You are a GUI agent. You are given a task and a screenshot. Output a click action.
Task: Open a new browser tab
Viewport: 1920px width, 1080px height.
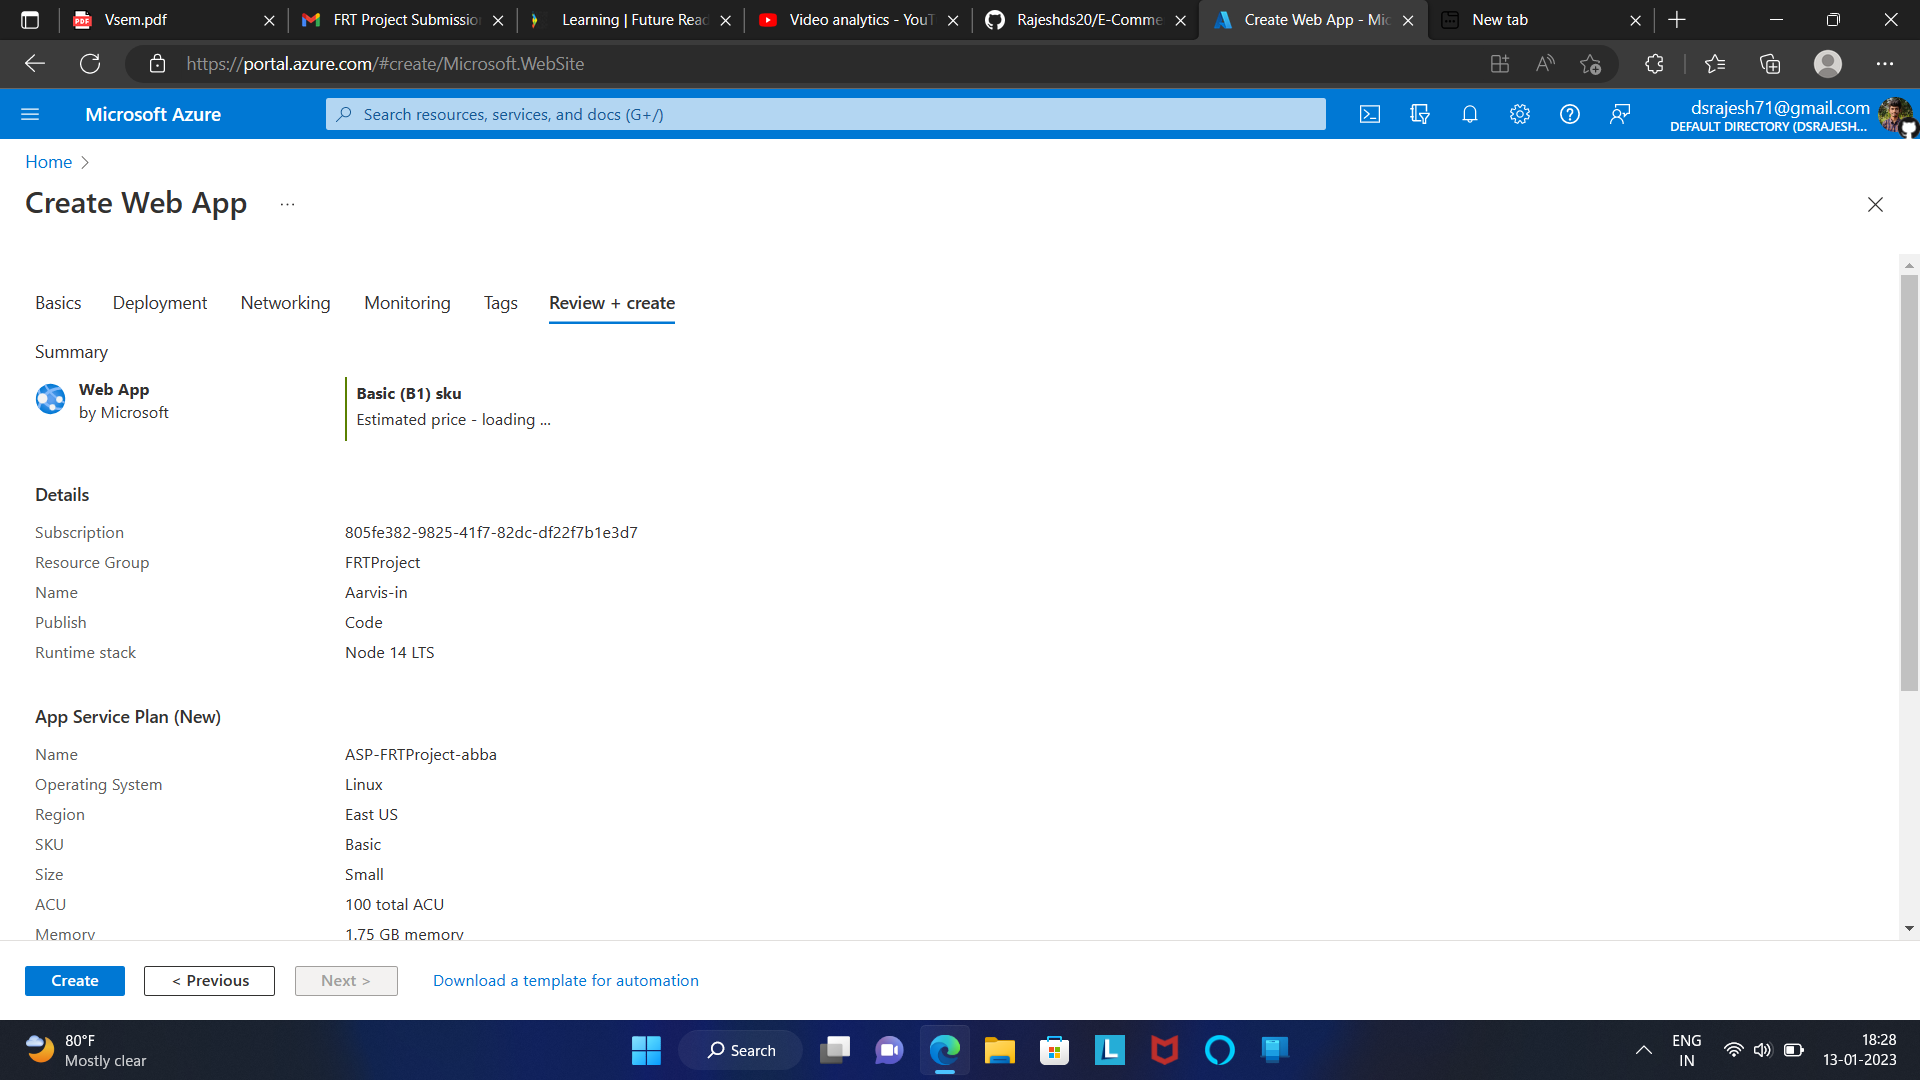(x=1677, y=20)
